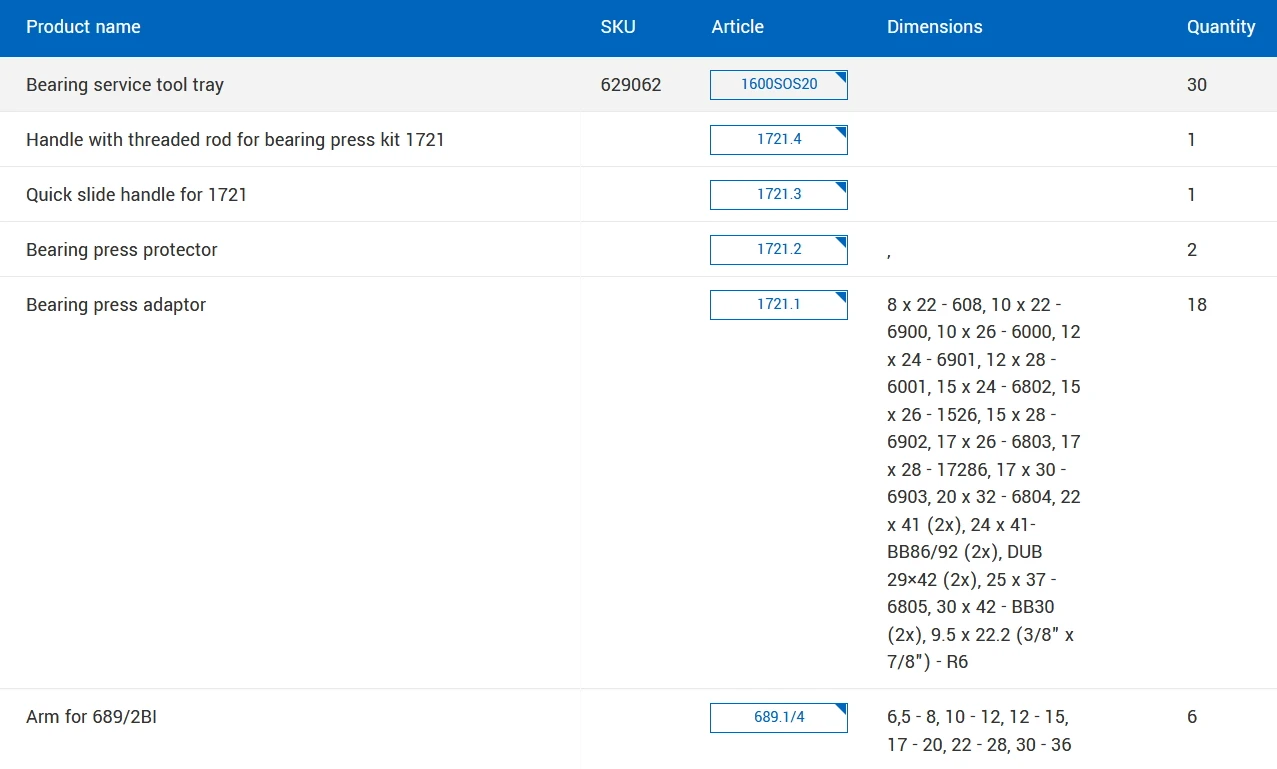Screen dimensions: 1277x769
Task: Click the Article column header
Action: (x=737, y=27)
